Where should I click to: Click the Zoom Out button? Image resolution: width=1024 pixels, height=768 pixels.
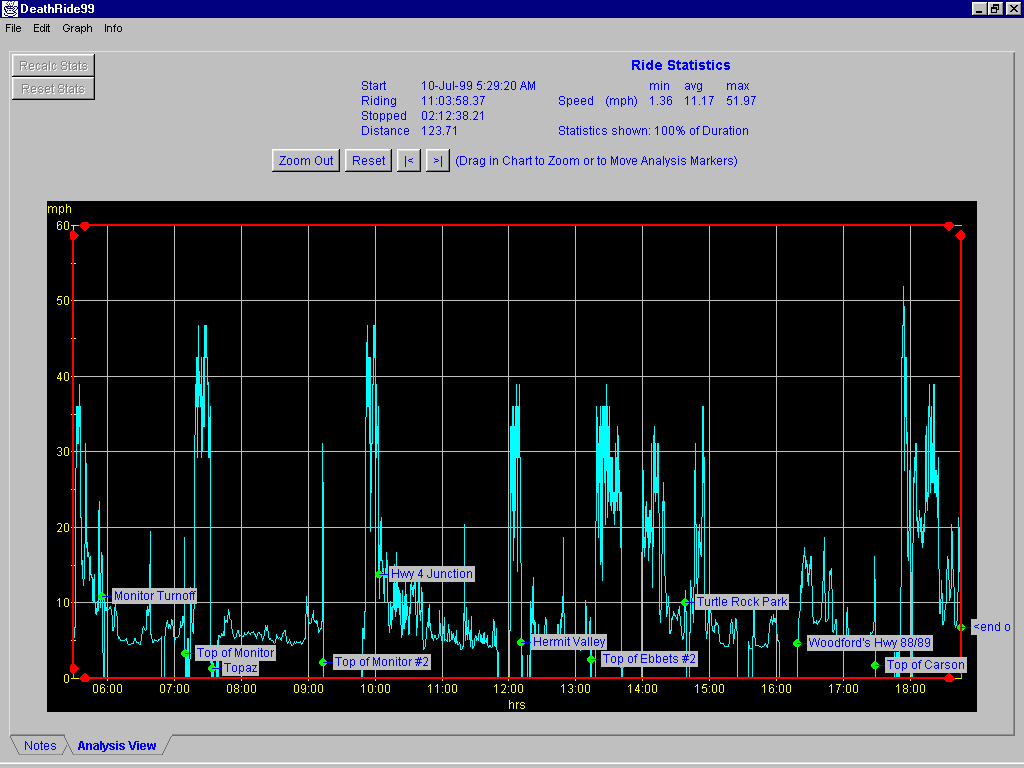point(306,161)
